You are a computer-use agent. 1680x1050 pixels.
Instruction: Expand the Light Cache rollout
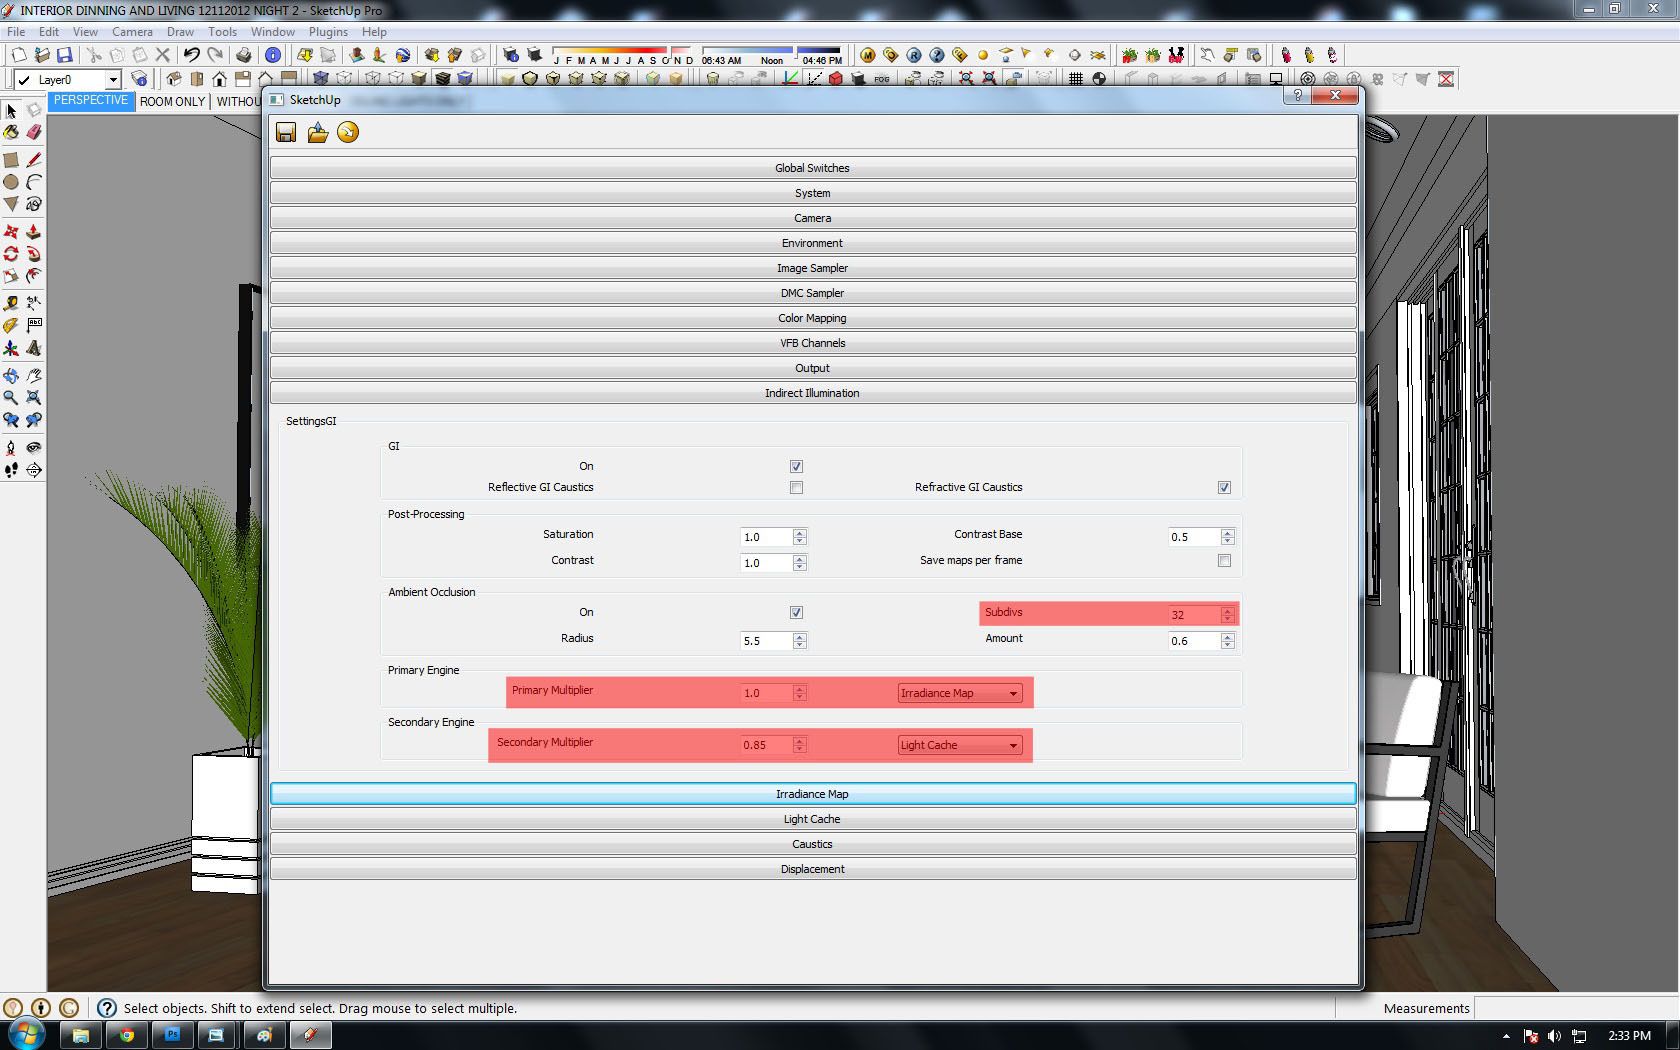coord(812,819)
